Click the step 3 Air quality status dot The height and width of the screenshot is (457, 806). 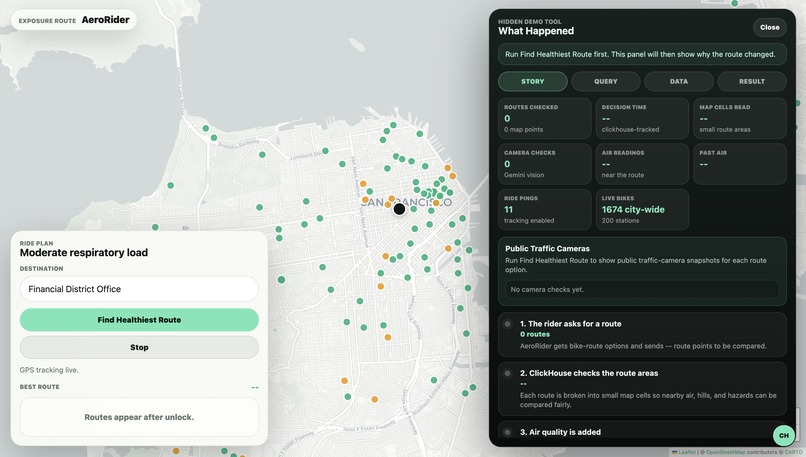(x=507, y=432)
